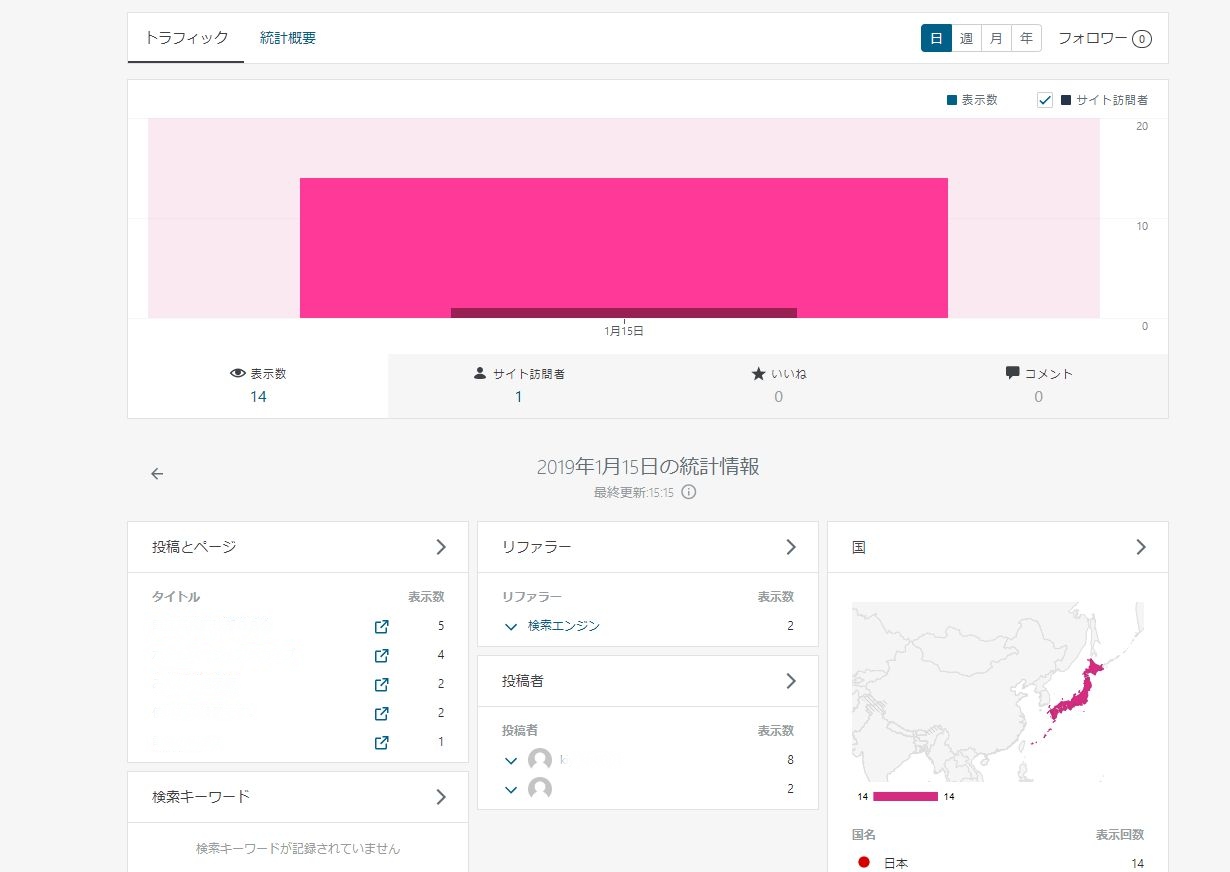Switch the period to 週
The height and width of the screenshot is (872, 1230).
[x=966, y=39]
